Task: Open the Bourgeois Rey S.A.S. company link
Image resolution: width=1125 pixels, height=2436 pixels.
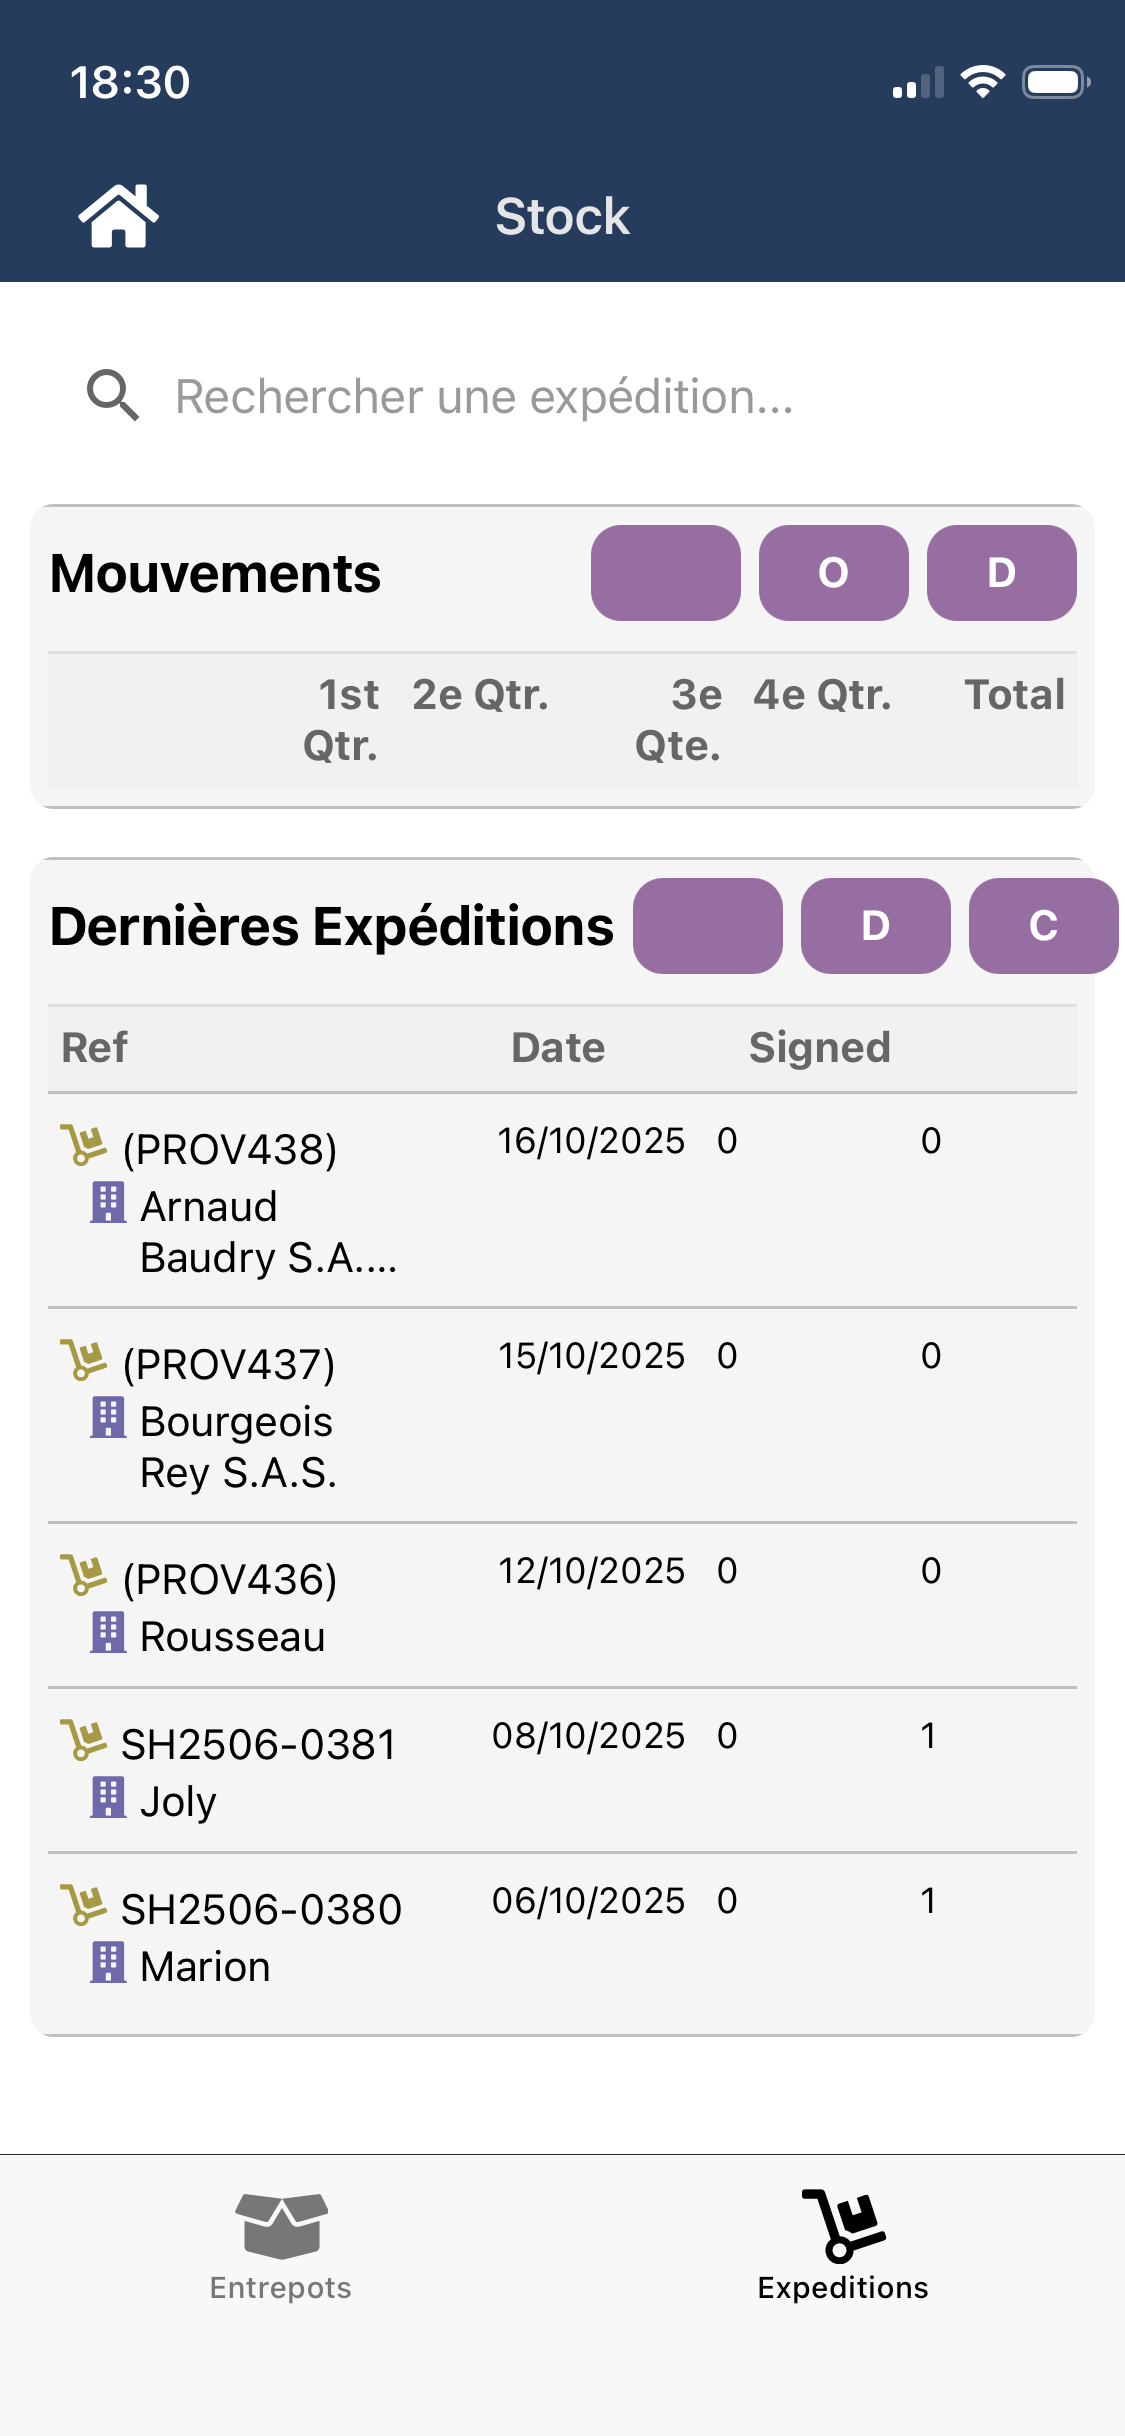Action: point(238,1447)
